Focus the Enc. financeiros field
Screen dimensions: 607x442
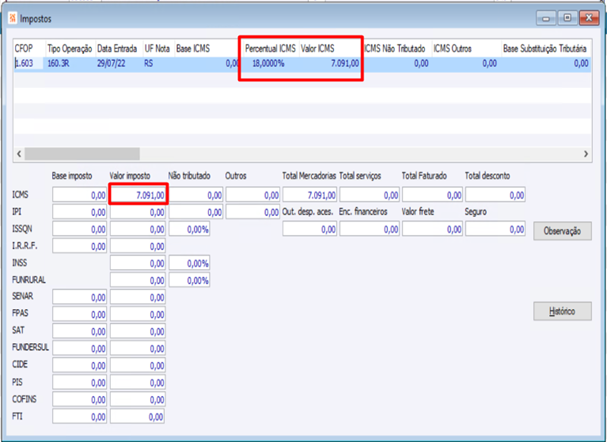click(369, 229)
